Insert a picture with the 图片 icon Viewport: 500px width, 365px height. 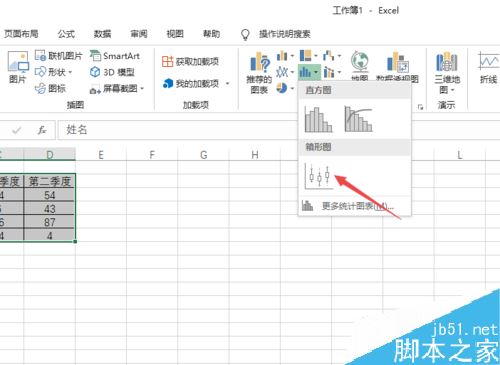click(17, 67)
